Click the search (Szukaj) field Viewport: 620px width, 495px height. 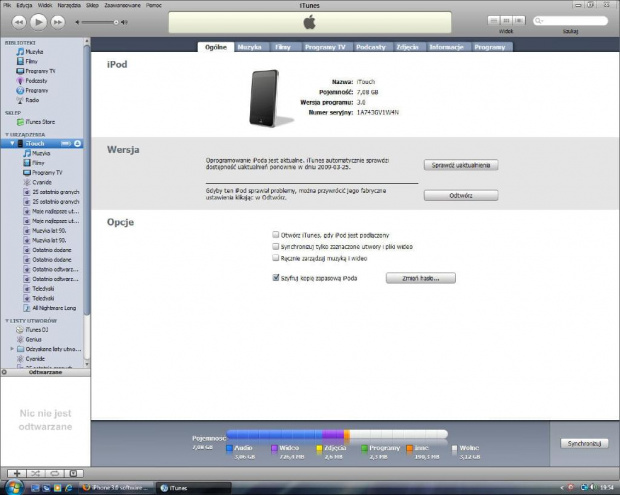coord(570,21)
